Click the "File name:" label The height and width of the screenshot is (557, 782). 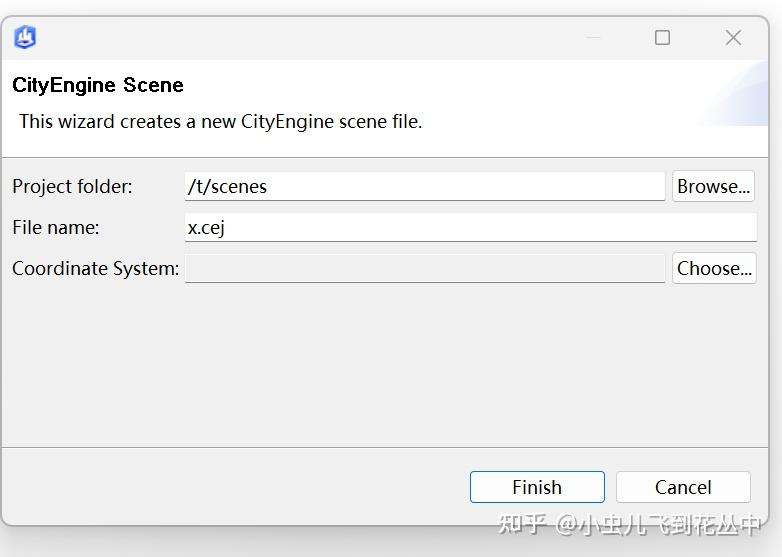(56, 227)
